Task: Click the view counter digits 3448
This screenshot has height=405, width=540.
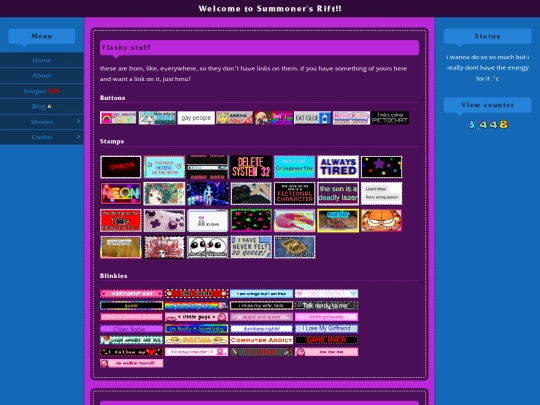Action: (488, 124)
